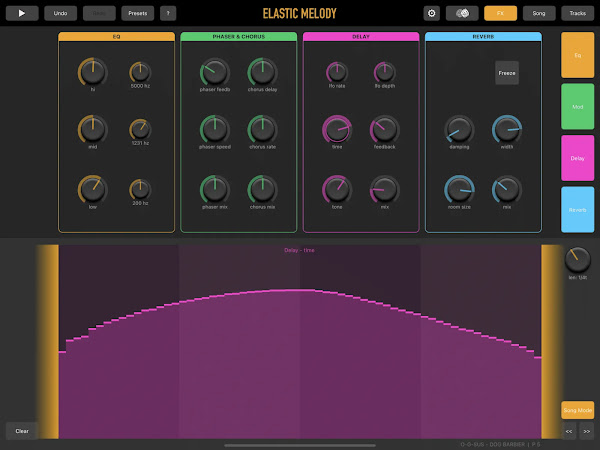The width and height of the screenshot is (600, 450).
Task: Click the brain icon in top bar
Action: click(462, 13)
